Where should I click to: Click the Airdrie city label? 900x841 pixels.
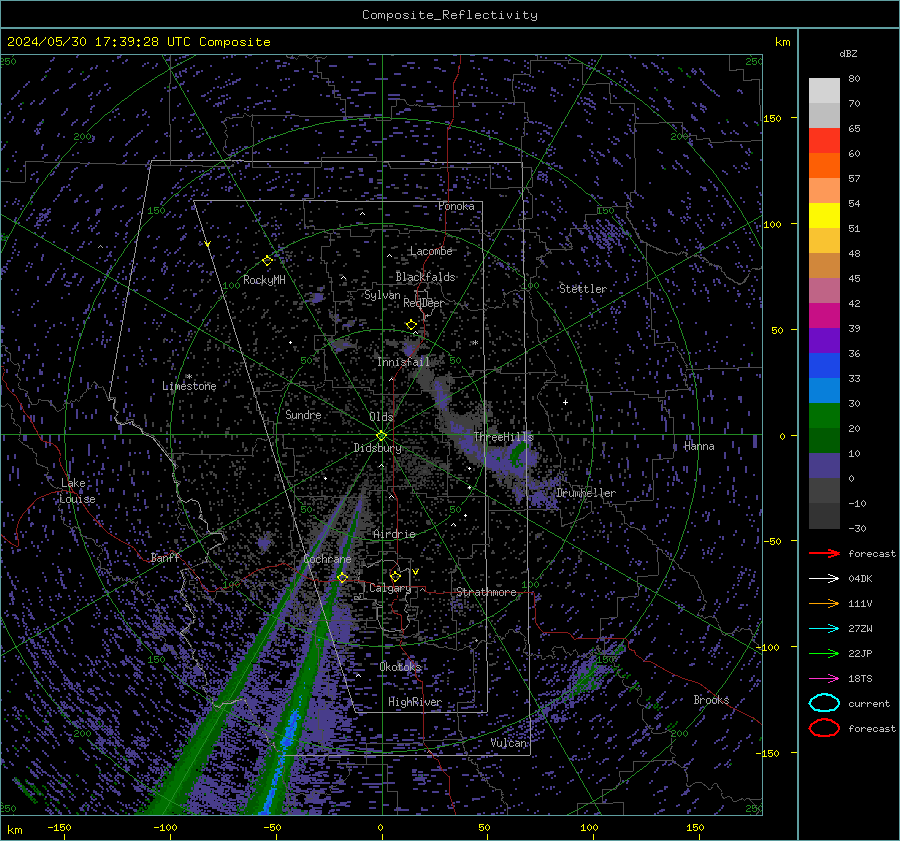(394, 534)
